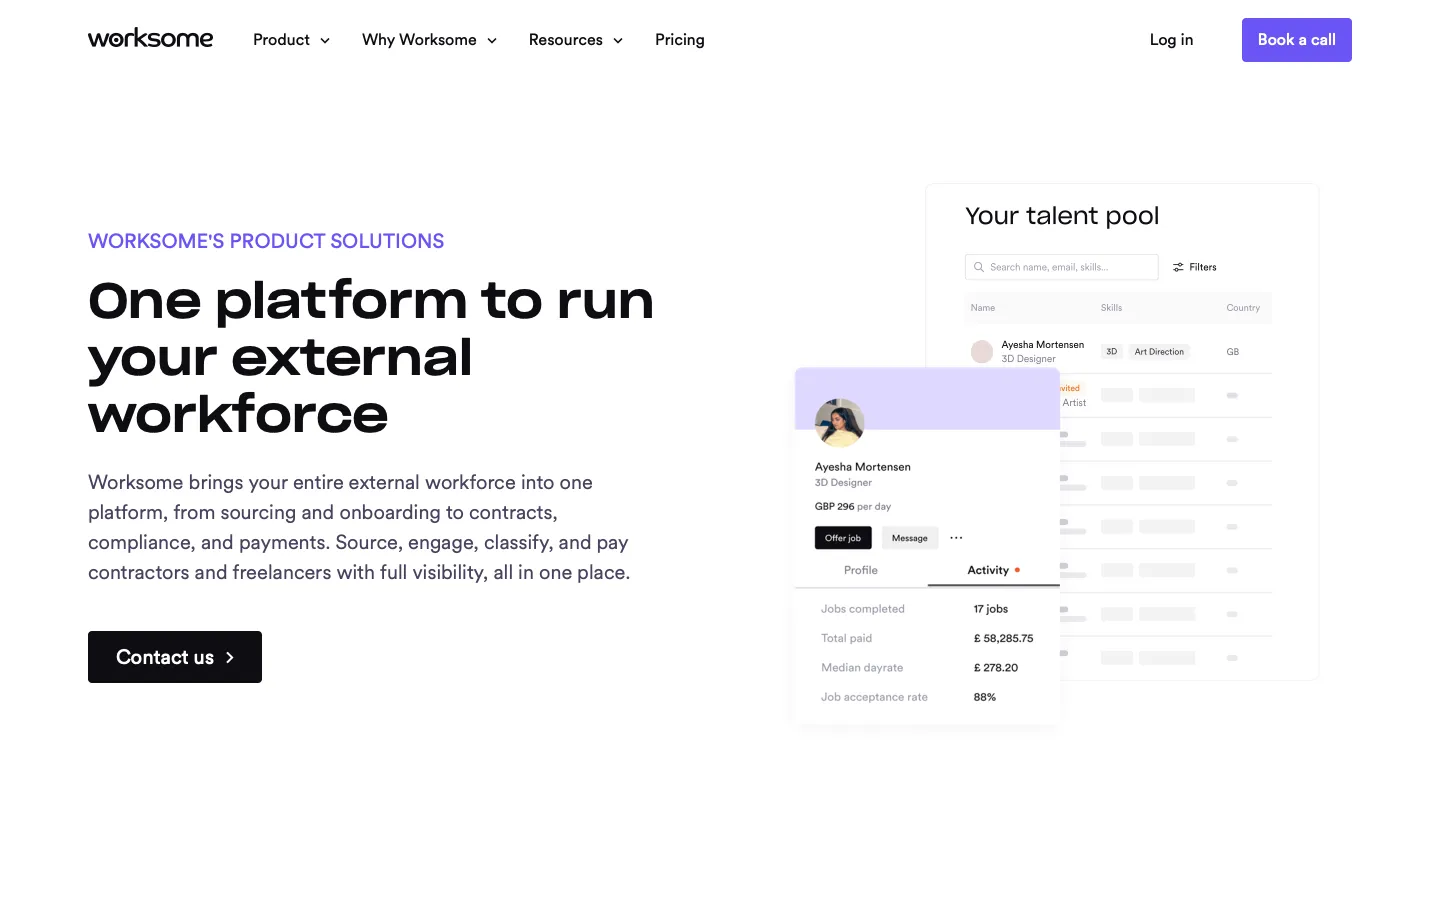Image resolution: width=1440 pixels, height=900 pixels.
Task: Click the Skills column header
Action: click(1112, 308)
